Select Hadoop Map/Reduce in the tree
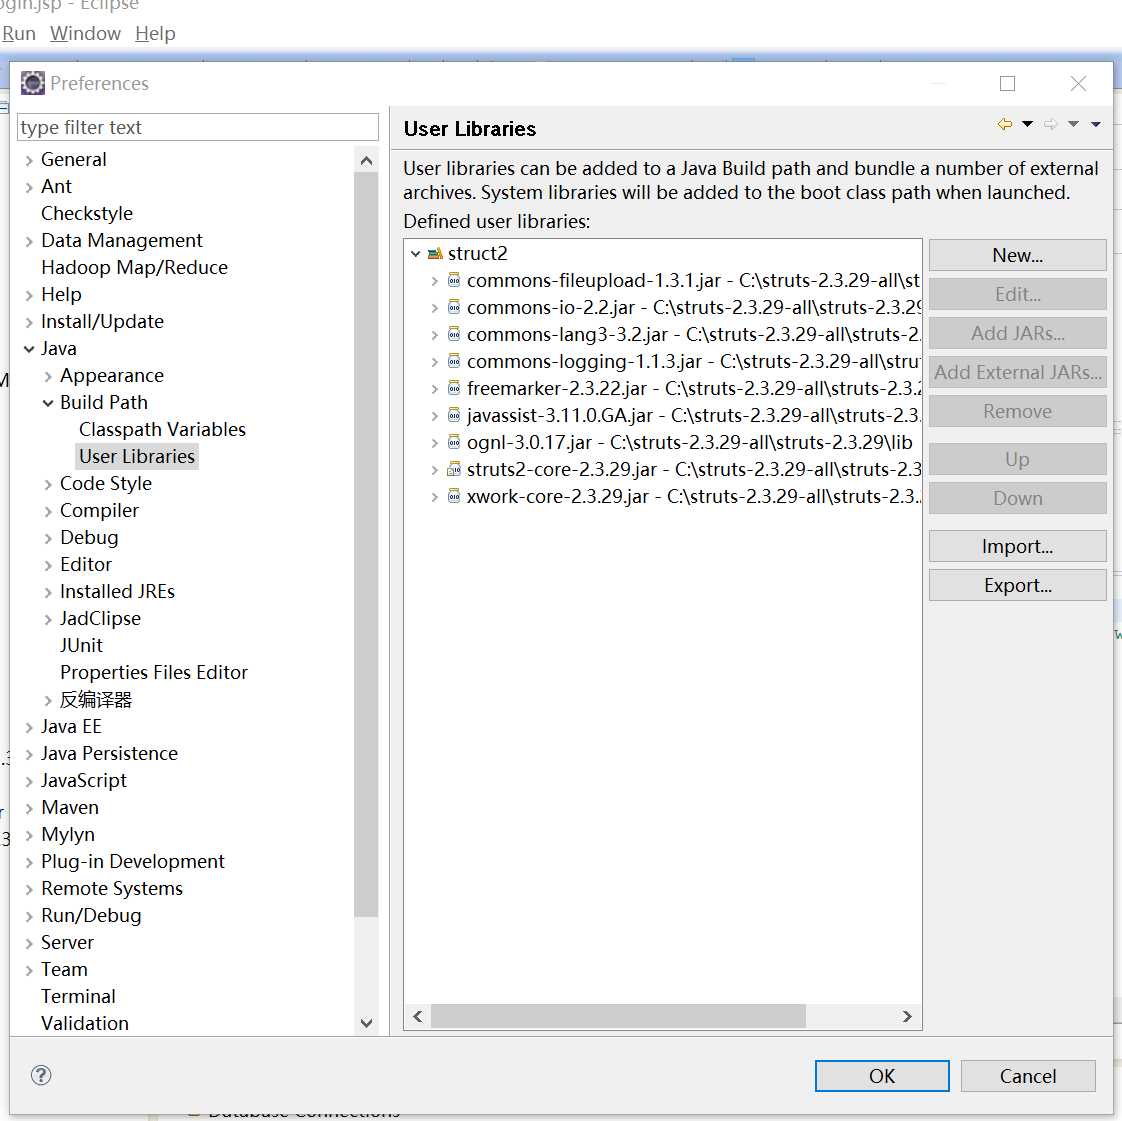 135,267
